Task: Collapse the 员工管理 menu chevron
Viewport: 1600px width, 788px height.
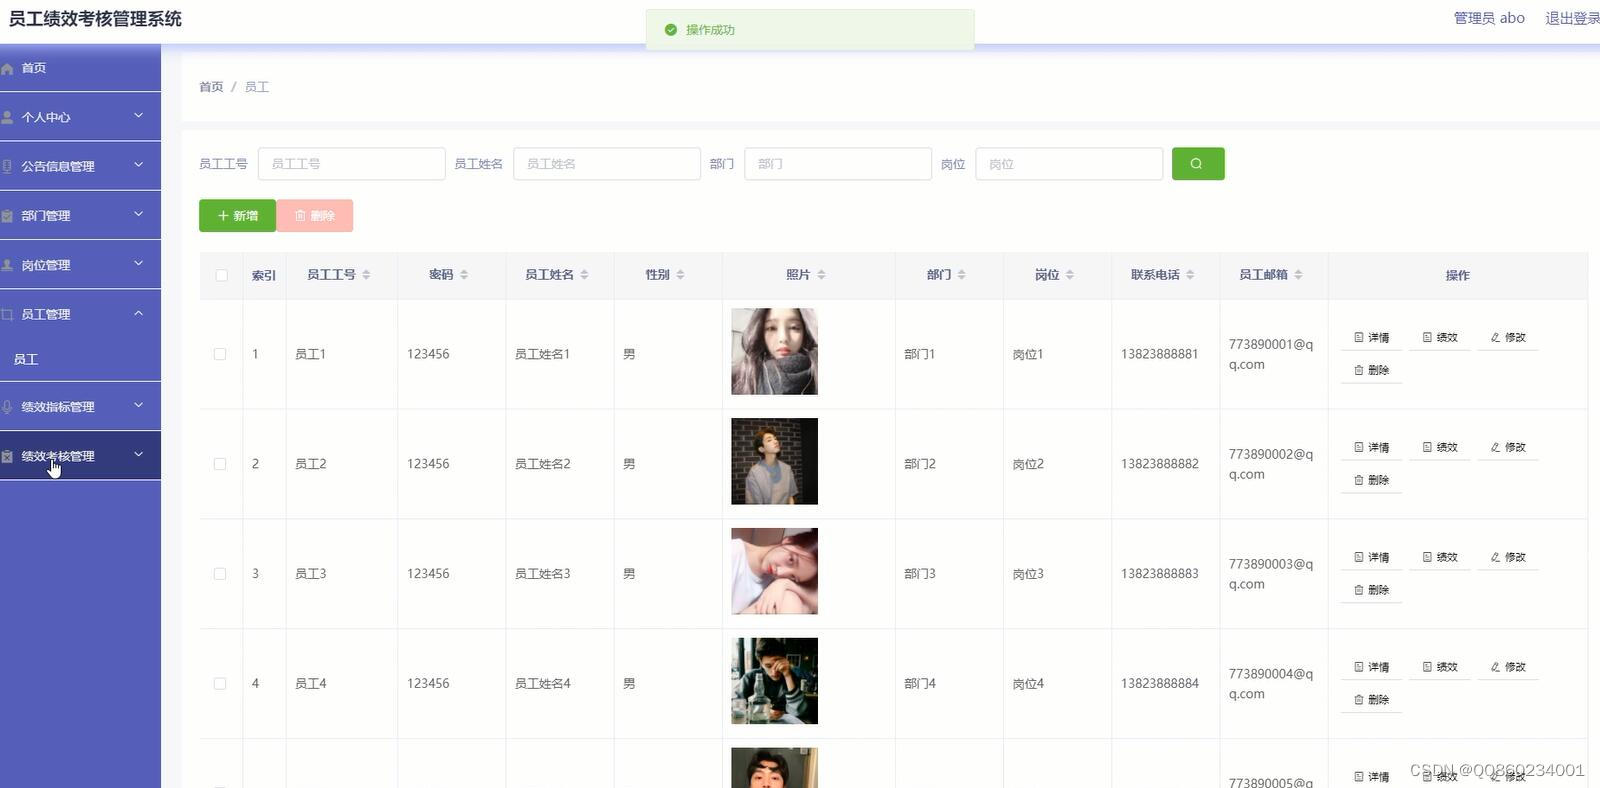Action: (139, 313)
